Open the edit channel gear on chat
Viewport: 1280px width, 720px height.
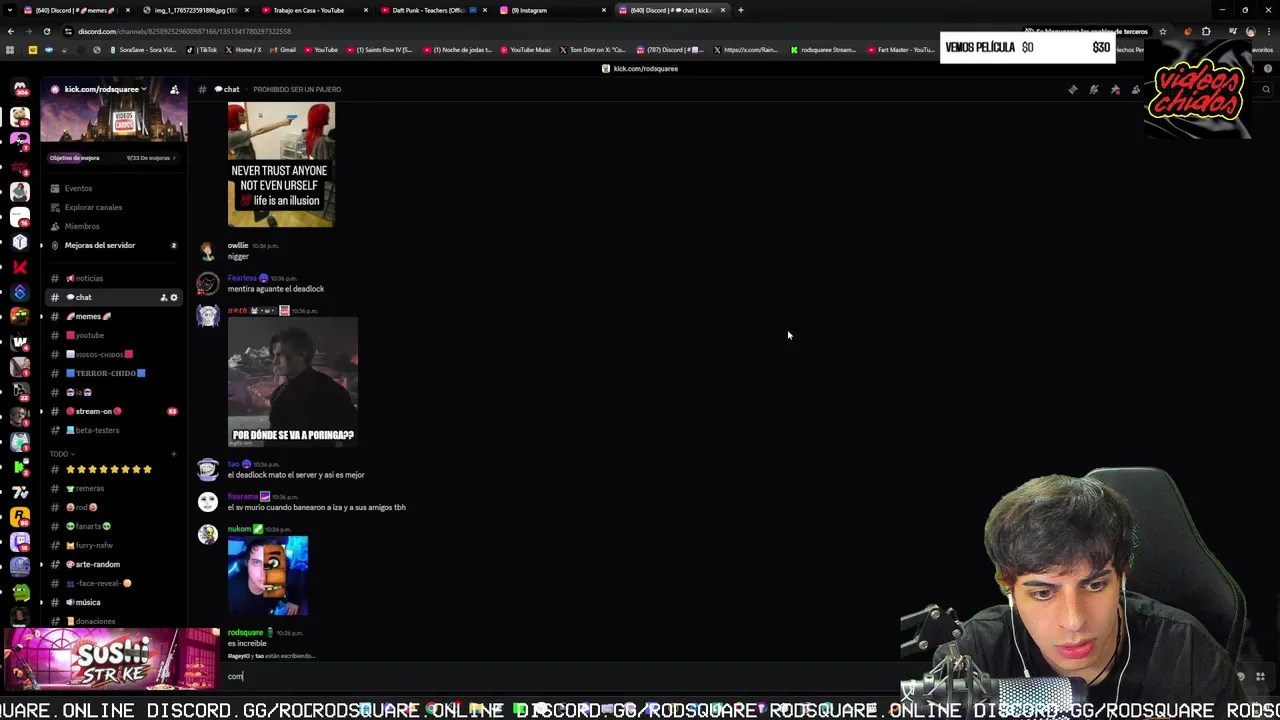pyautogui.click(x=174, y=297)
